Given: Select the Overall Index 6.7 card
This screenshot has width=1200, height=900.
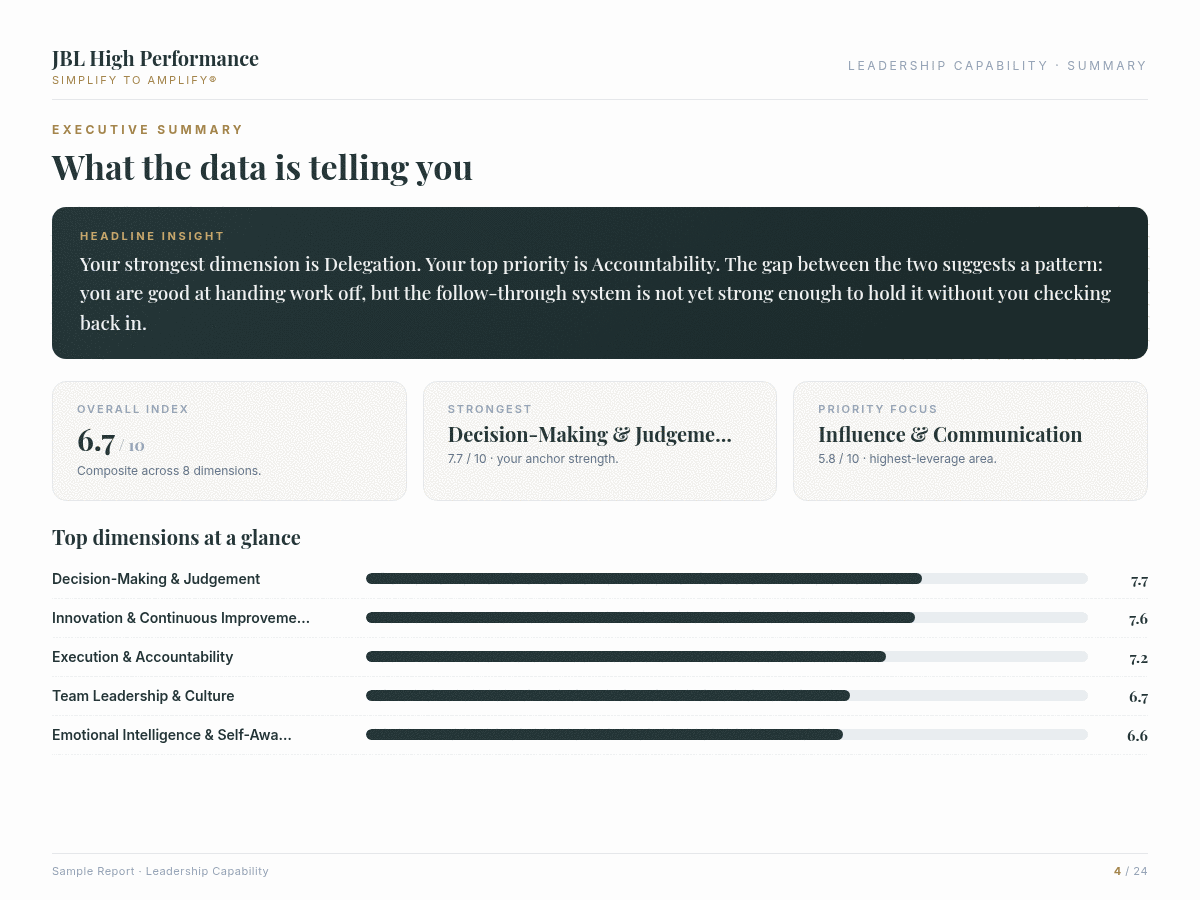Looking at the screenshot, I should 229,441.
